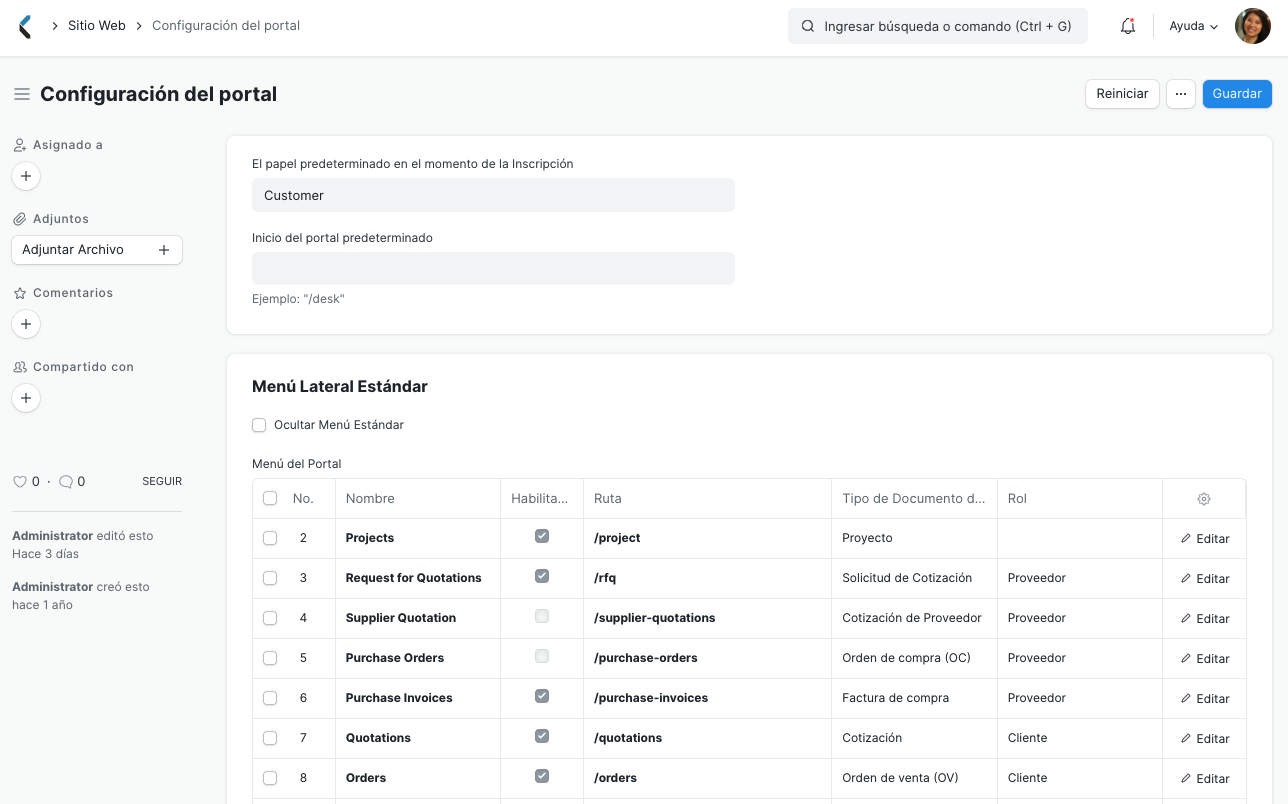Open the notifications bell

tap(1128, 27)
